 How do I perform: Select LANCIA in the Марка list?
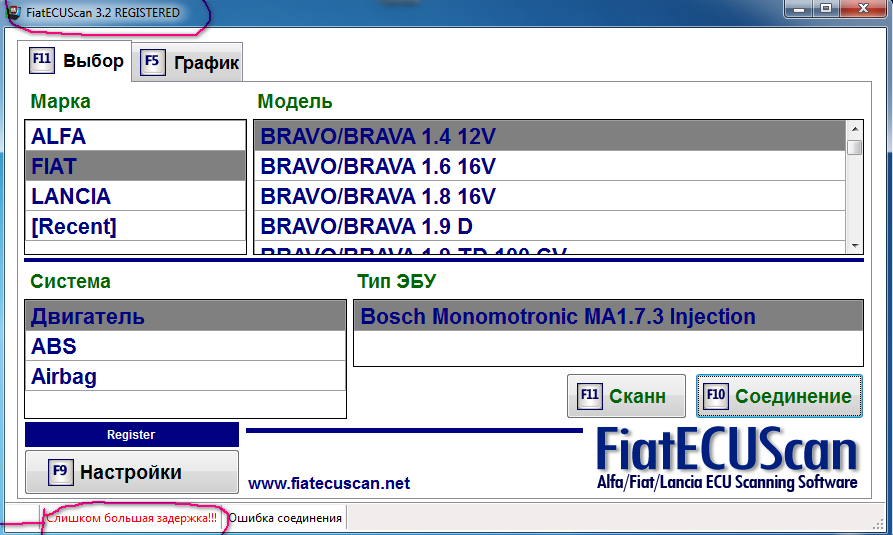[x=136, y=196]
